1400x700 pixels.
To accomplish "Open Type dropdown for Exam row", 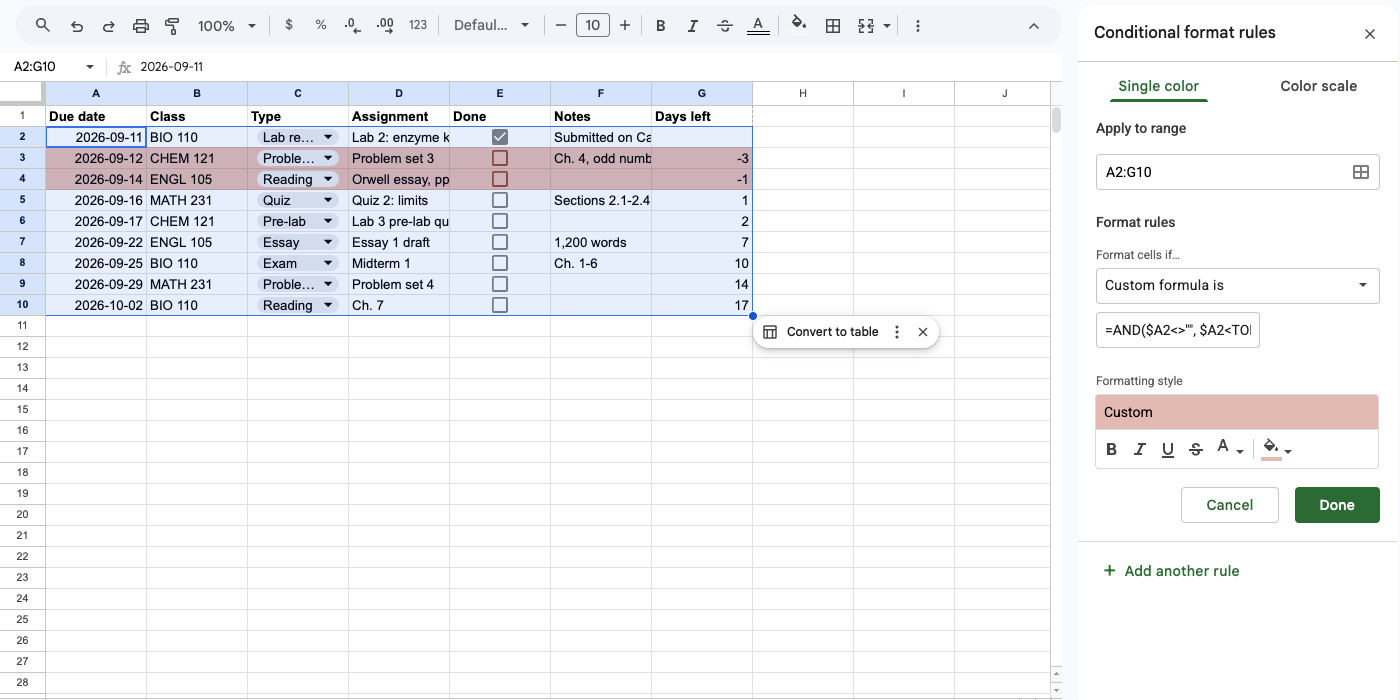I will (x=329, y=263).
